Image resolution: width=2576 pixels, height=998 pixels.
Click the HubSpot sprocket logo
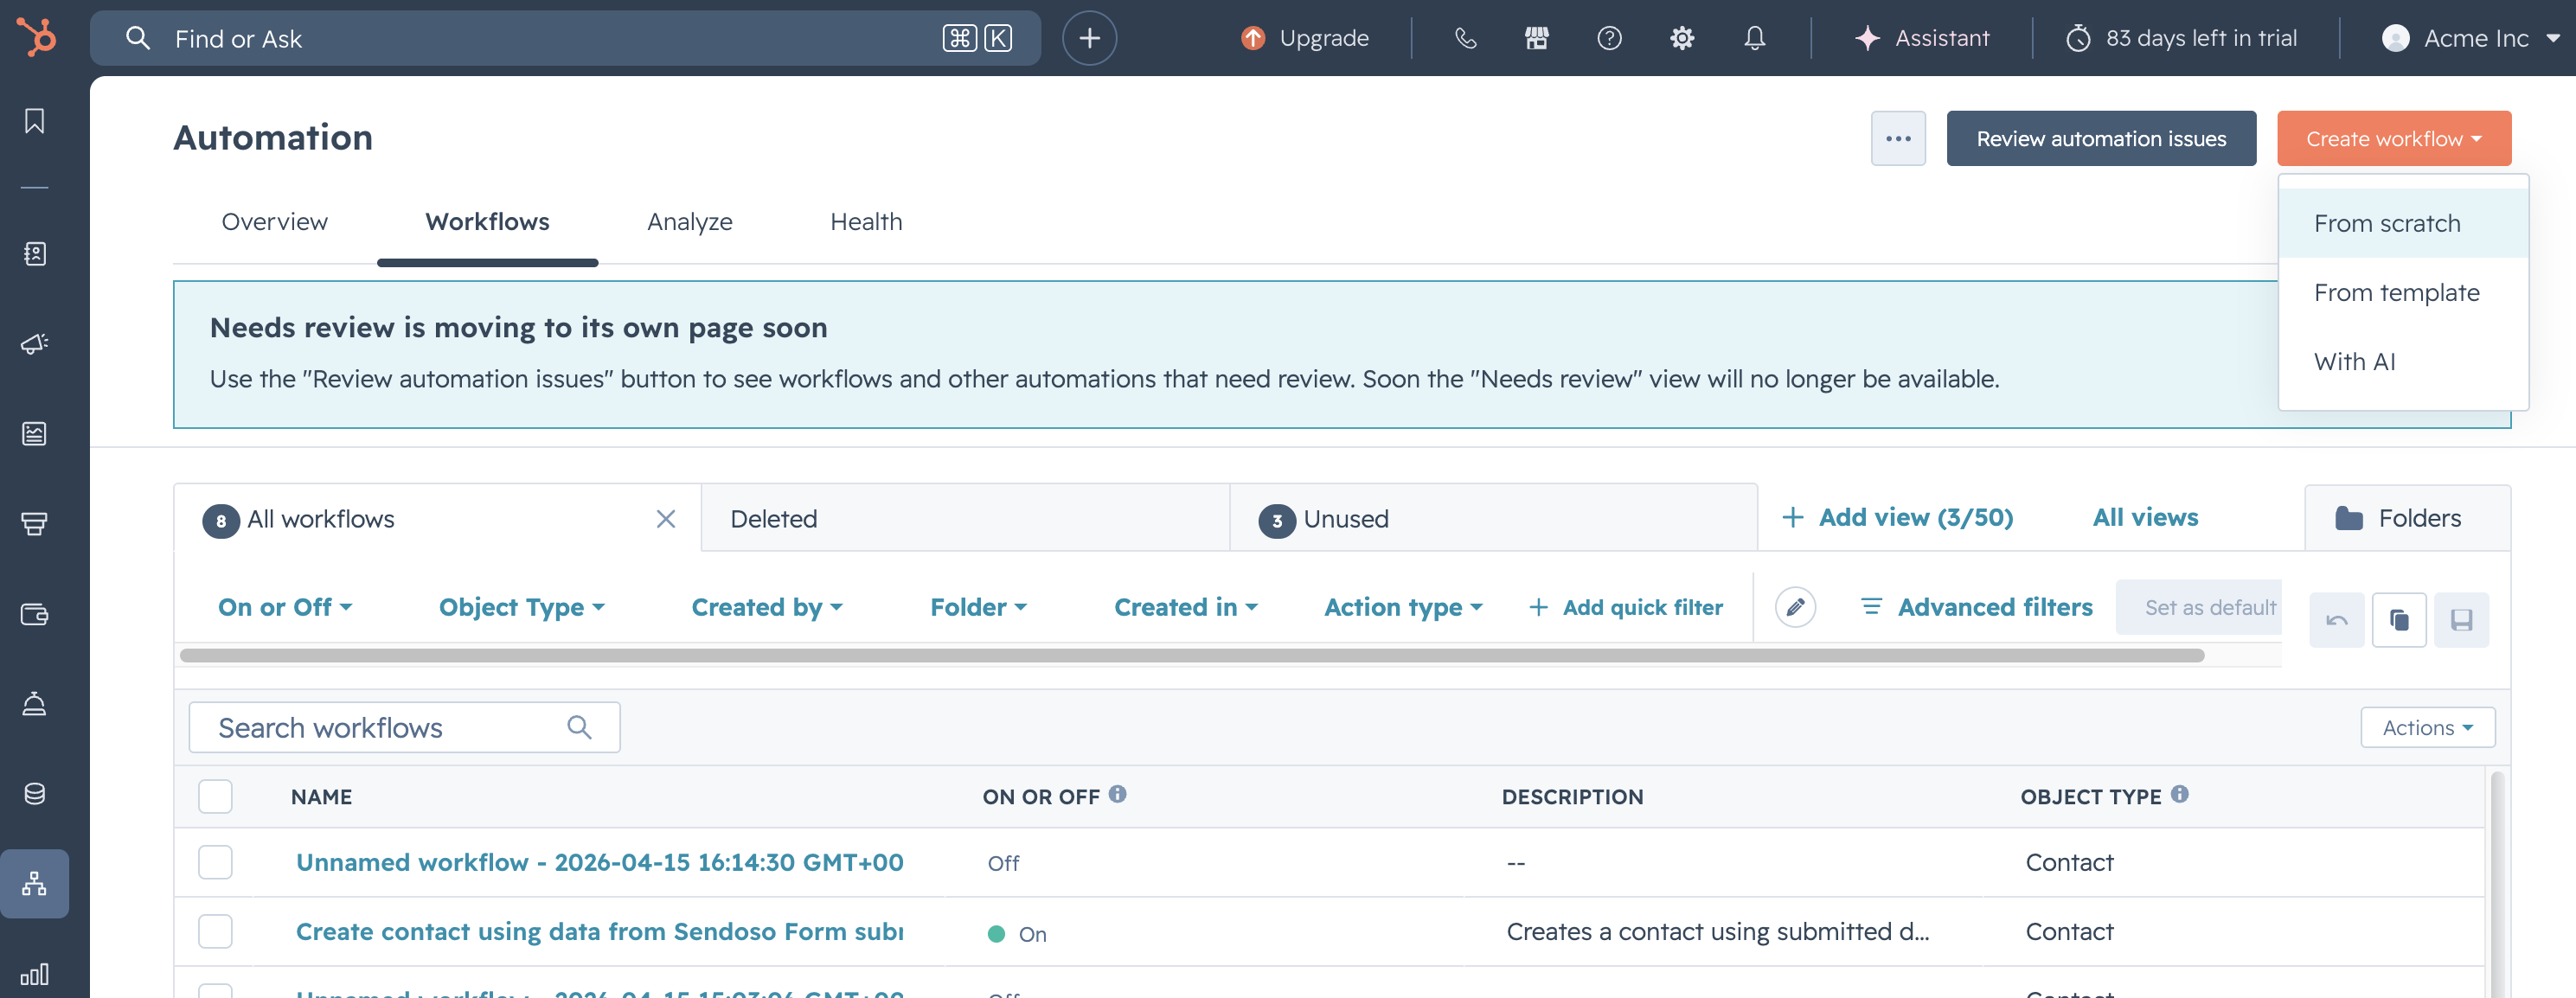tap(36, 38)
